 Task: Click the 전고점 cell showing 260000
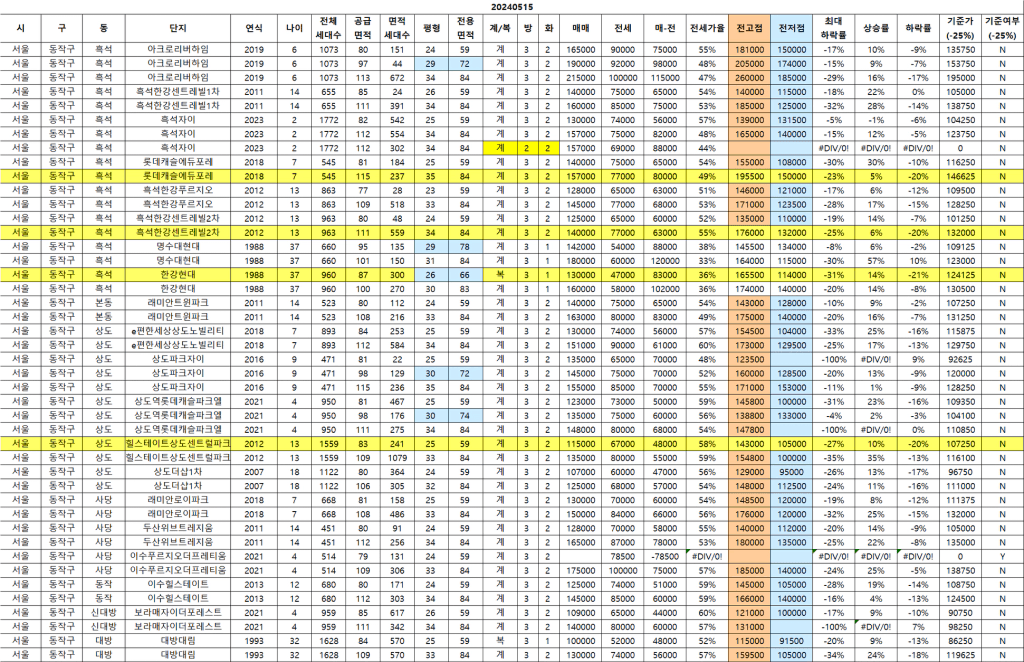(x=750, y=78)
